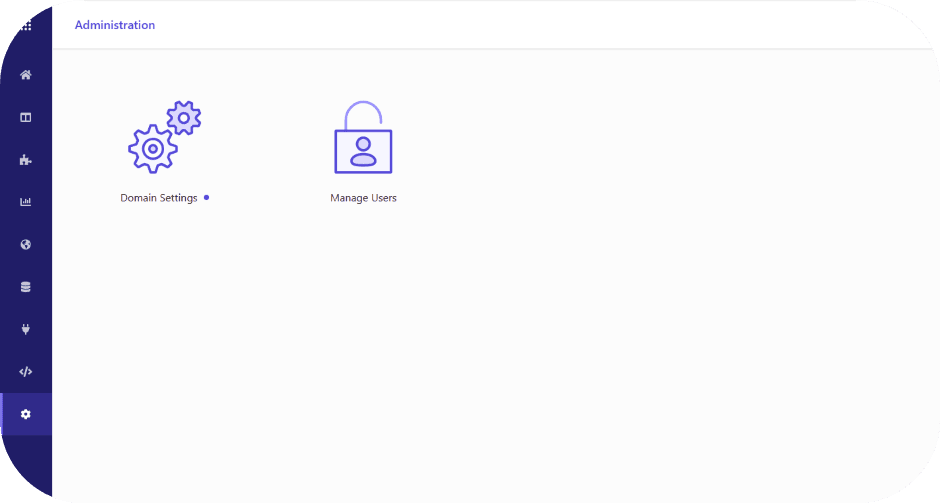Open the dotted grid app launcher icon
The height and width of the screenshot is (503, 940).
coord(26,26)
